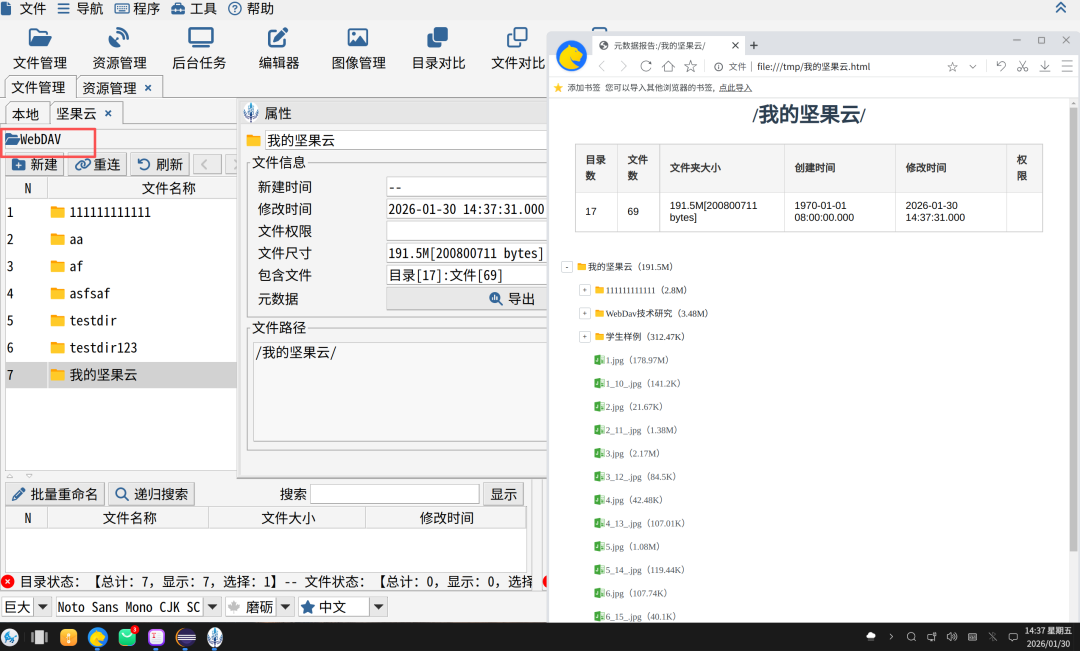This screenshot has width=1080, height=651.
Task: Open the 工具 menu
Action: (194, 8)
